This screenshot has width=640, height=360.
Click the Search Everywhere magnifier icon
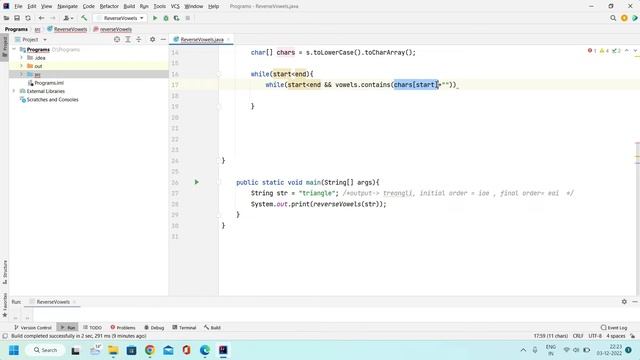(613, 18)
